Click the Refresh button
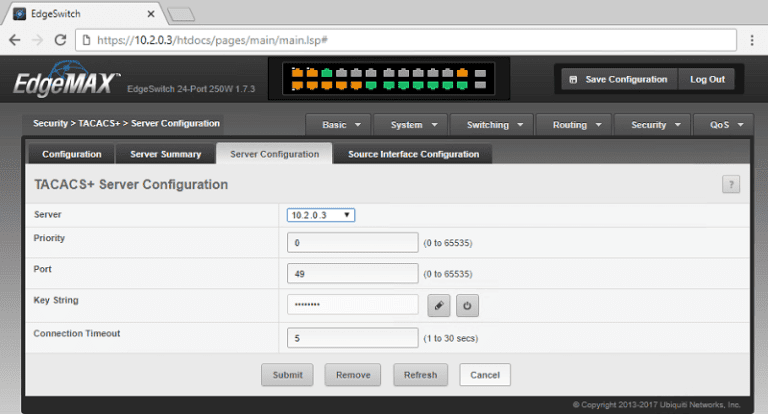This screenshot has height=414, width=768. click(420, 375)
